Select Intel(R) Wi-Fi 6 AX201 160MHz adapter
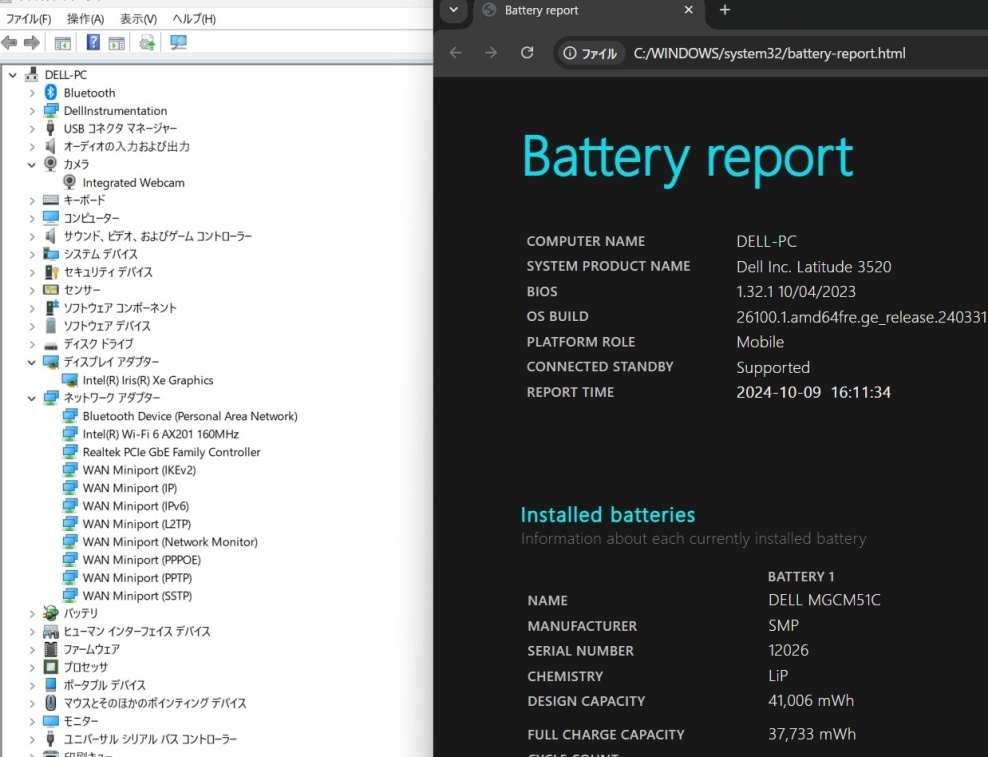Viewport: 988px width, 757px height. (x=160, y=434)
